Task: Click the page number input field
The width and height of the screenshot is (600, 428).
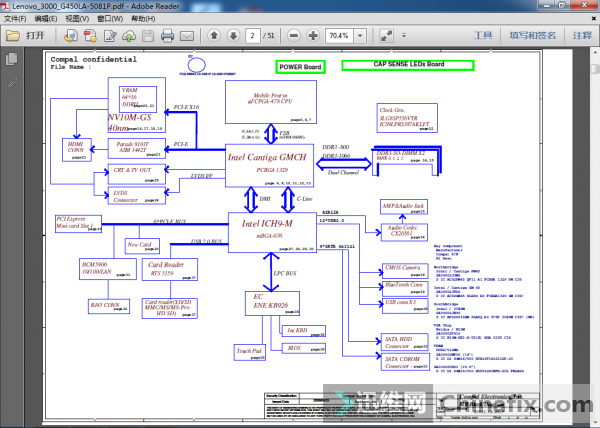Action: [253, 36]
